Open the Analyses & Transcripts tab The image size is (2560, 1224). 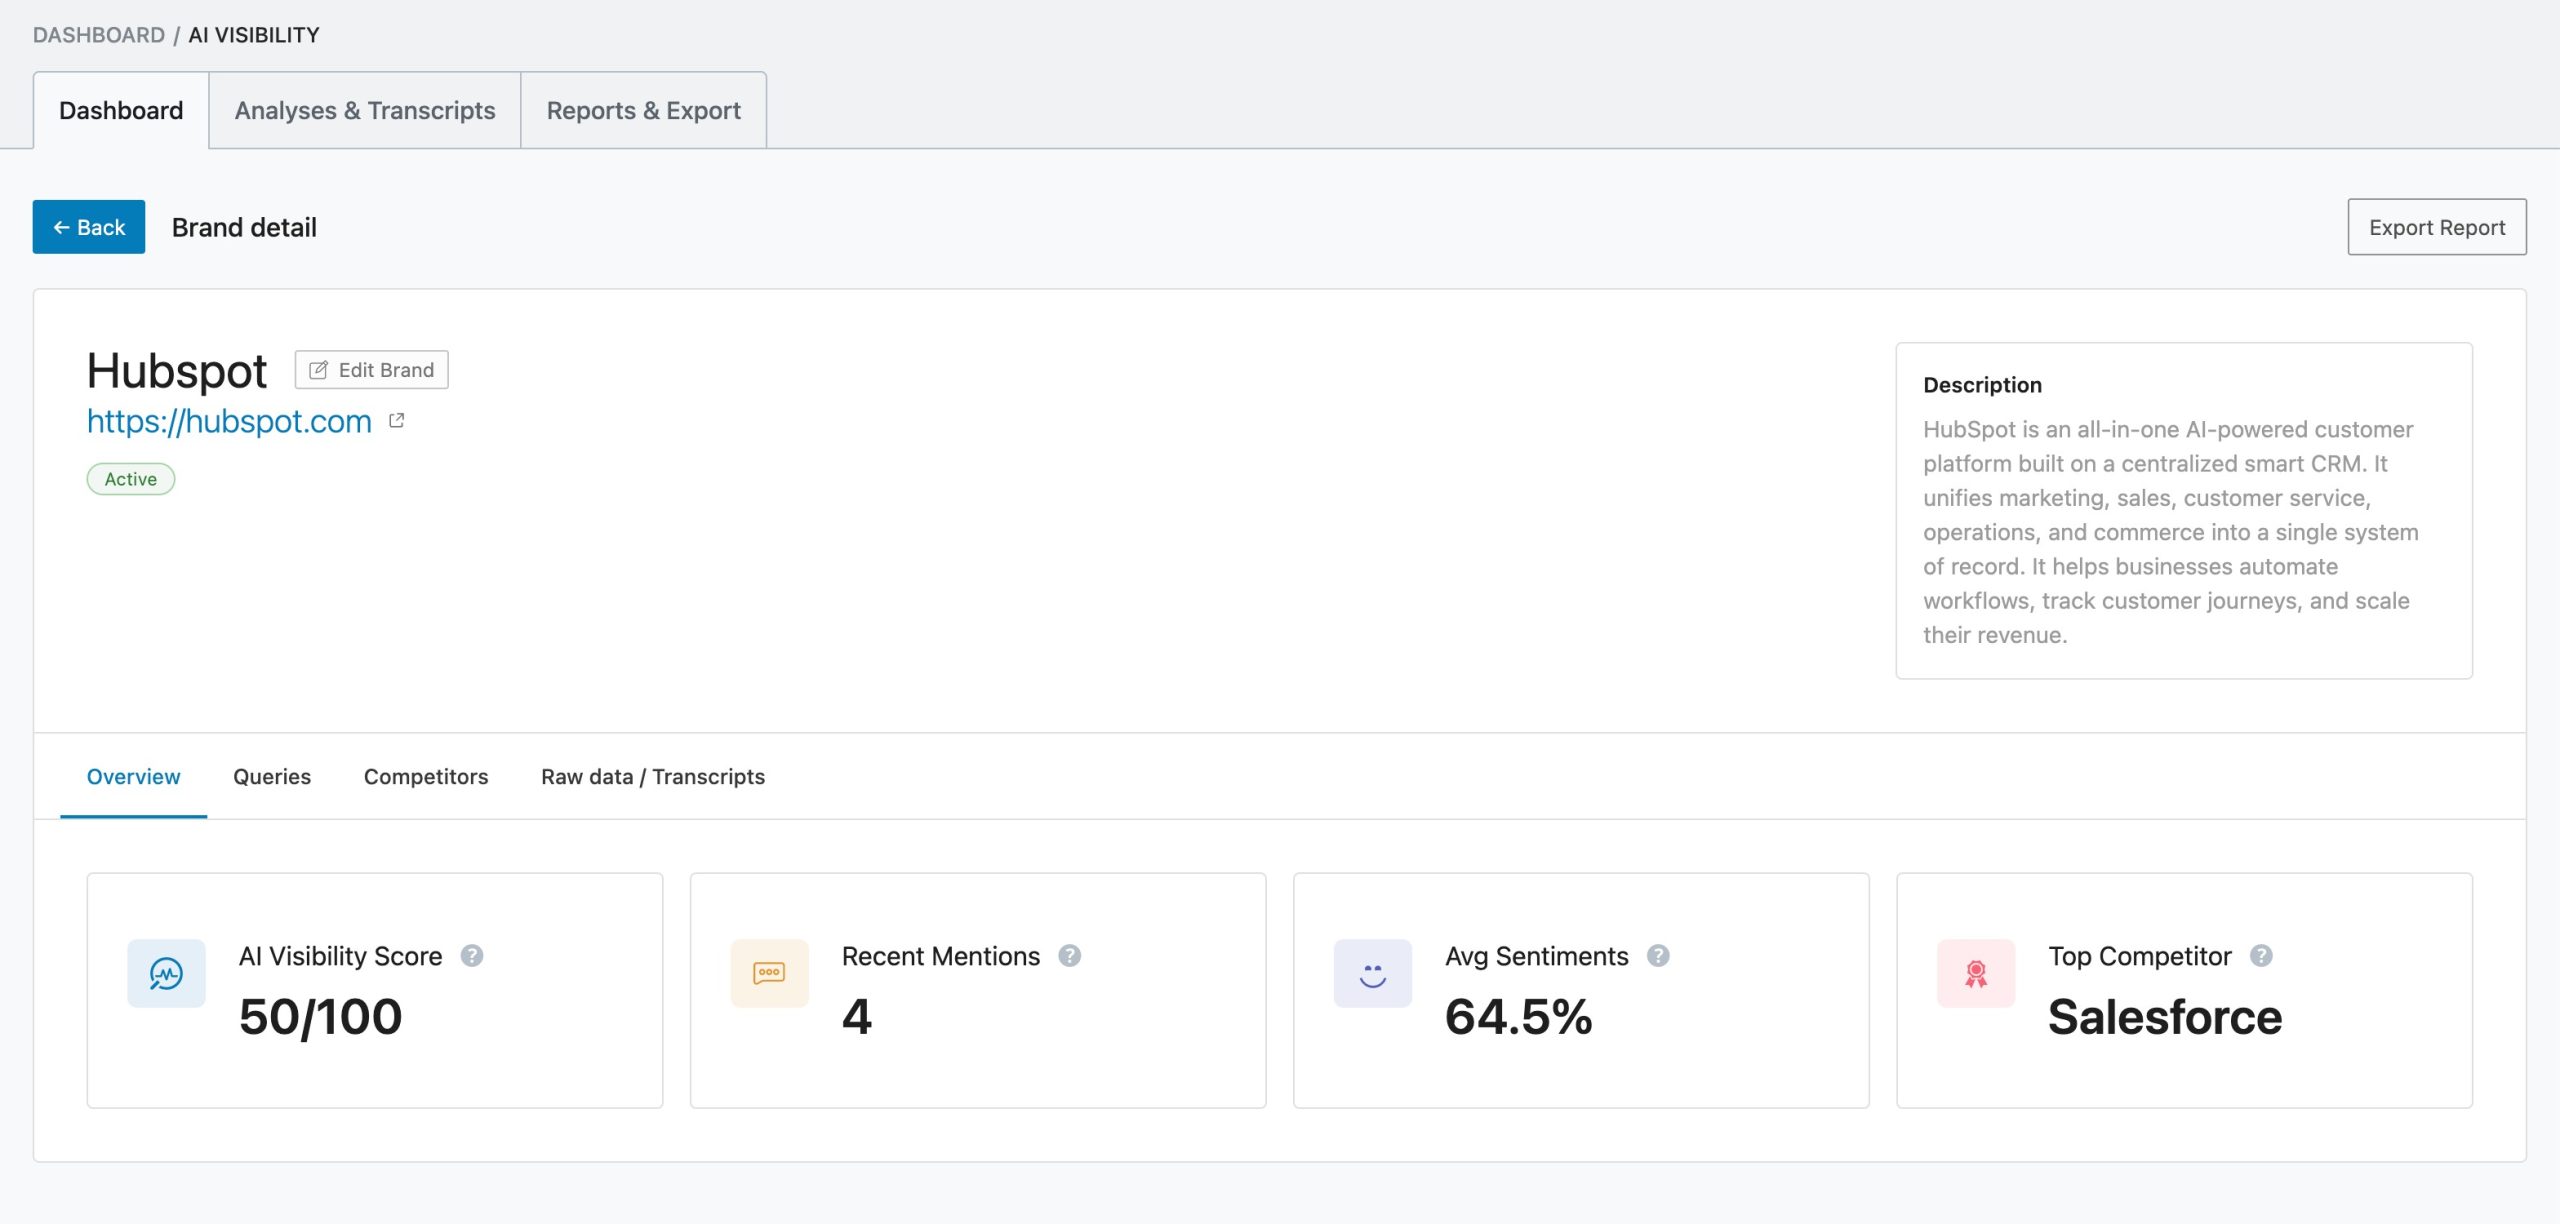click(365, 110)
